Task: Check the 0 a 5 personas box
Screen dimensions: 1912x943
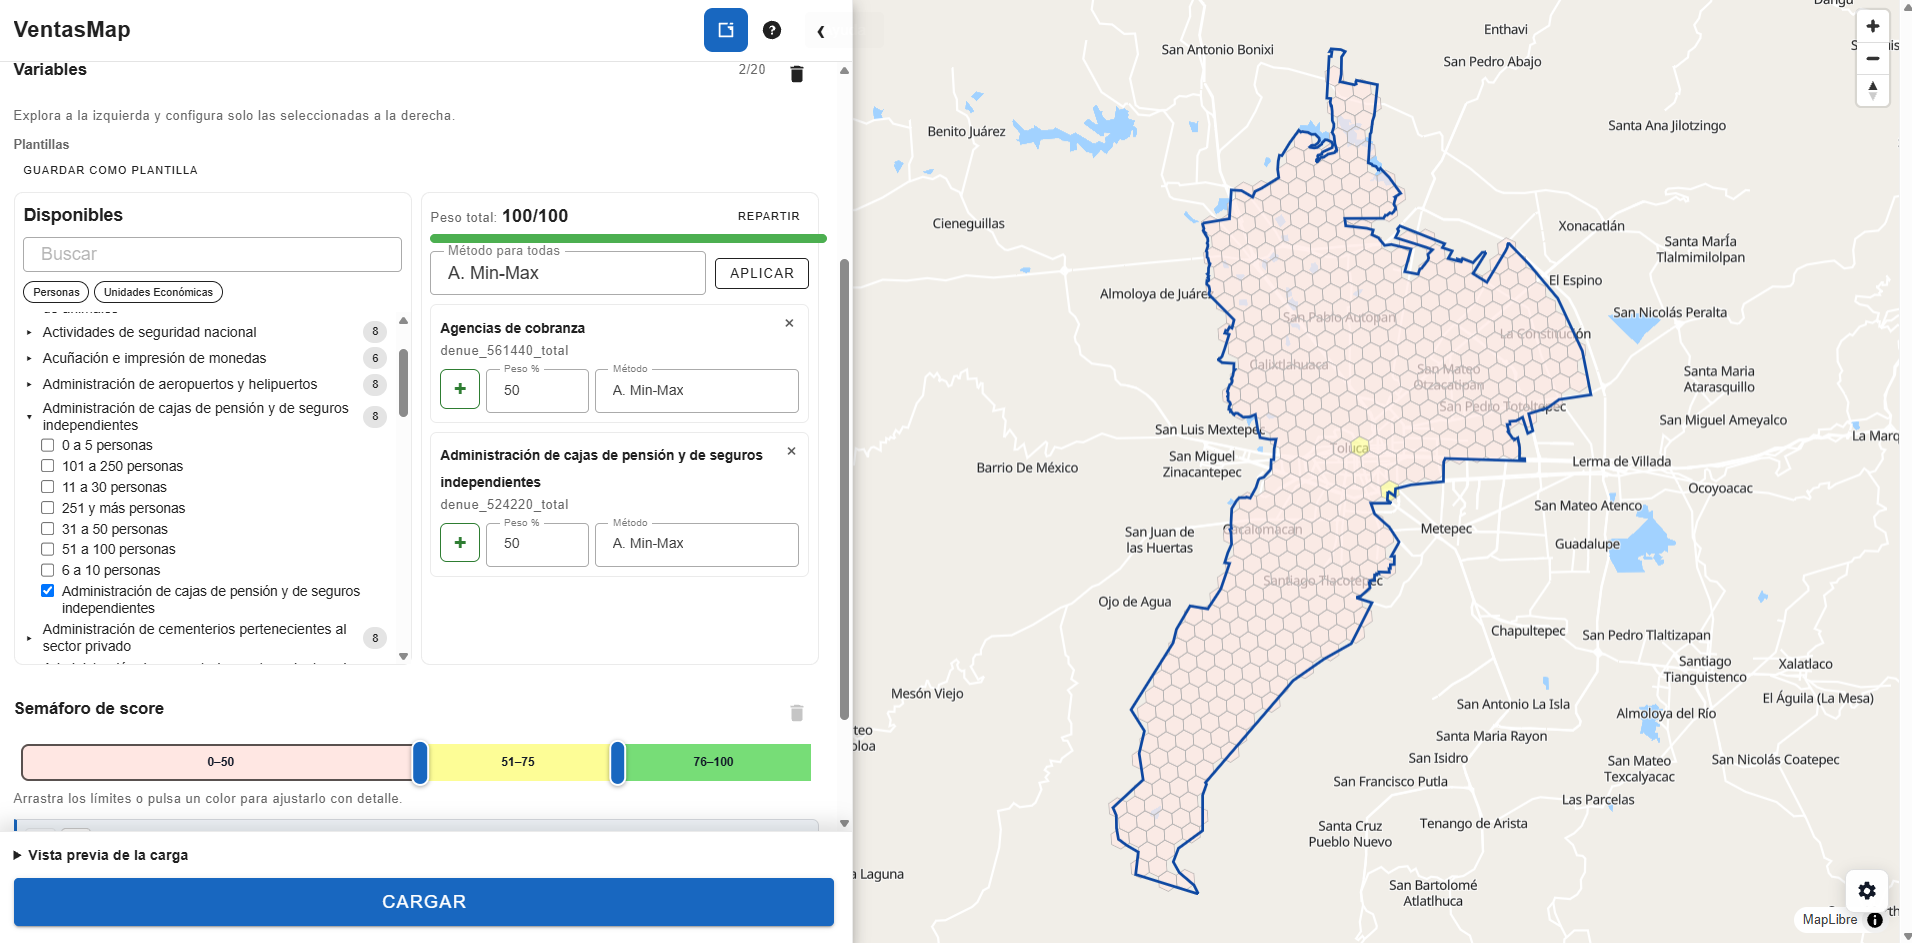Action: coord(47,445)
